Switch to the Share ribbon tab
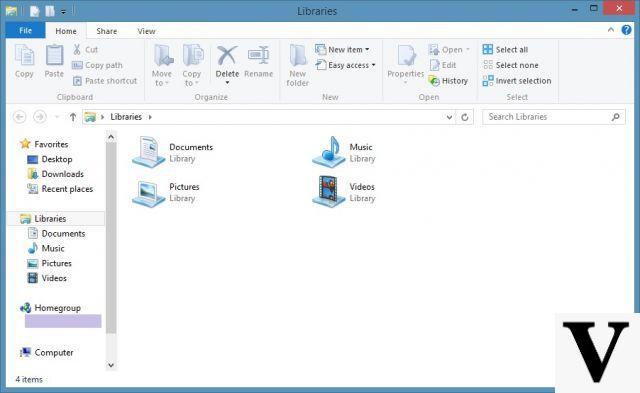Screen dimensions: 640x393 click(107, 31)
